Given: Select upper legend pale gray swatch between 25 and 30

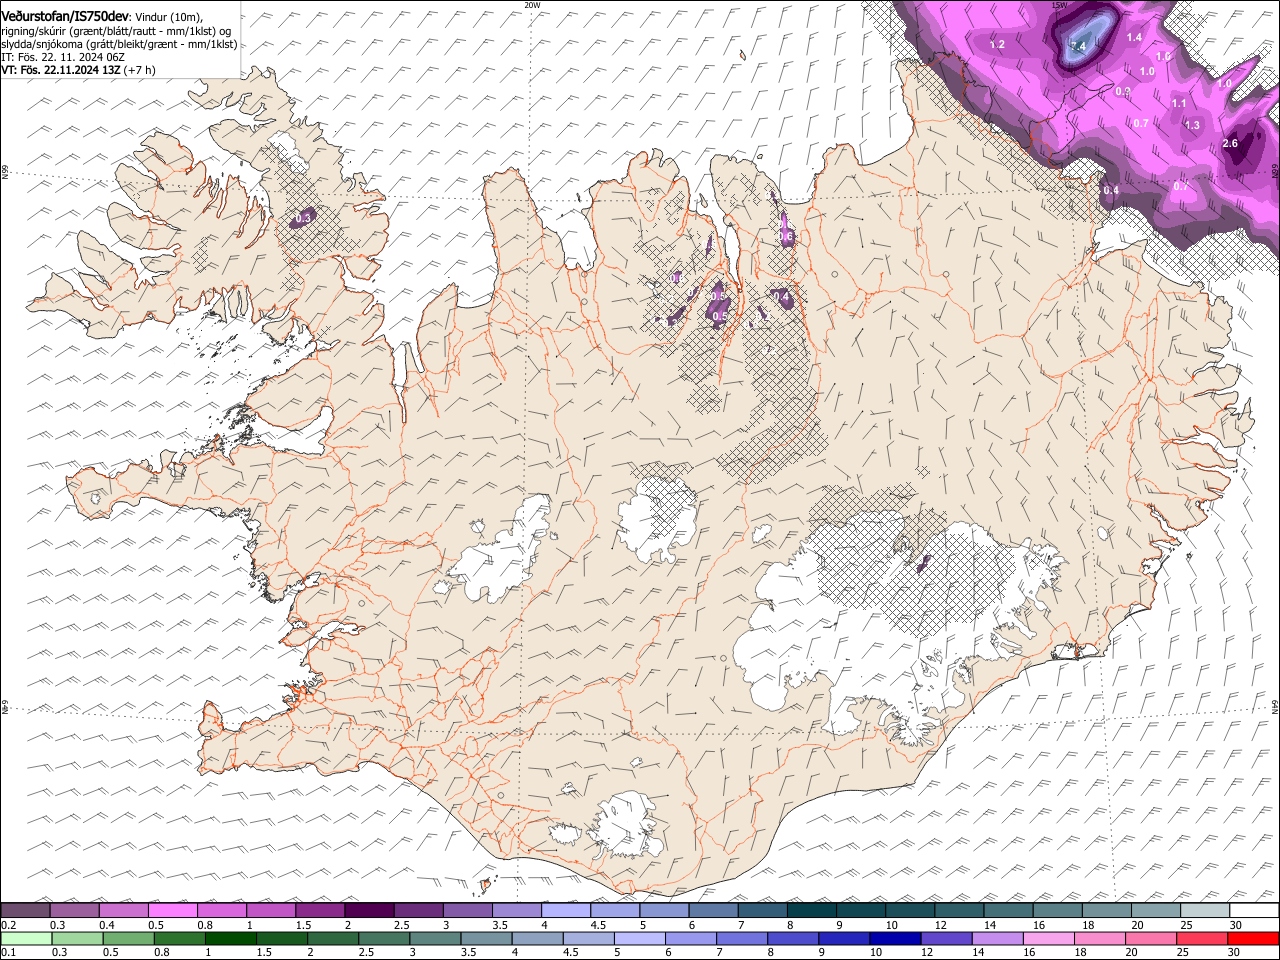Looking at the screenshot, I should pos(1205,911).
